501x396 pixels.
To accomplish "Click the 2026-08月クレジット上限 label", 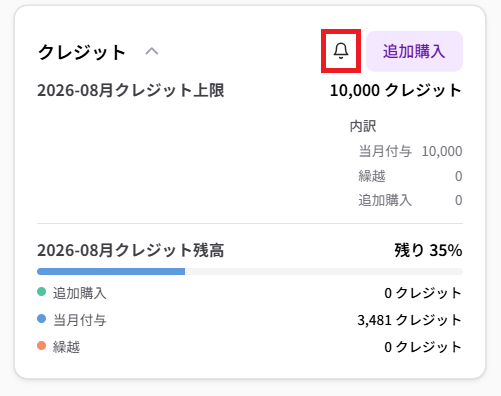I will tap(131, 90).
